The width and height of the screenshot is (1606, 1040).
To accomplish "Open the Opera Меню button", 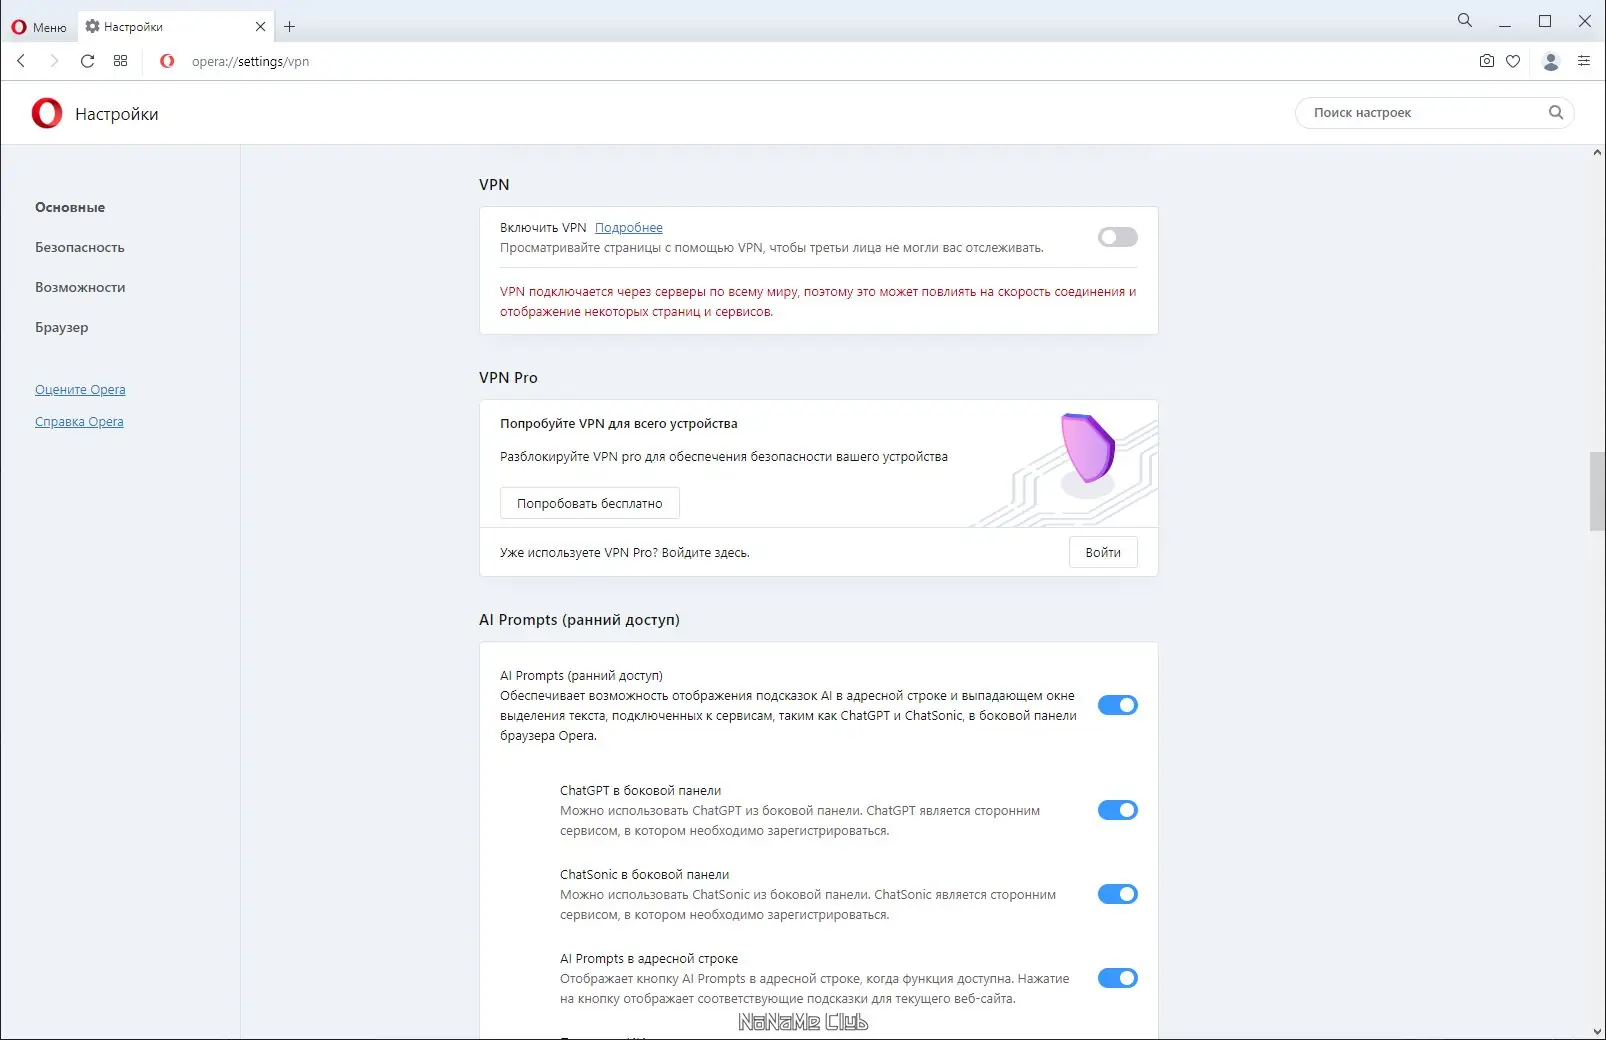I will coord(39,27).
